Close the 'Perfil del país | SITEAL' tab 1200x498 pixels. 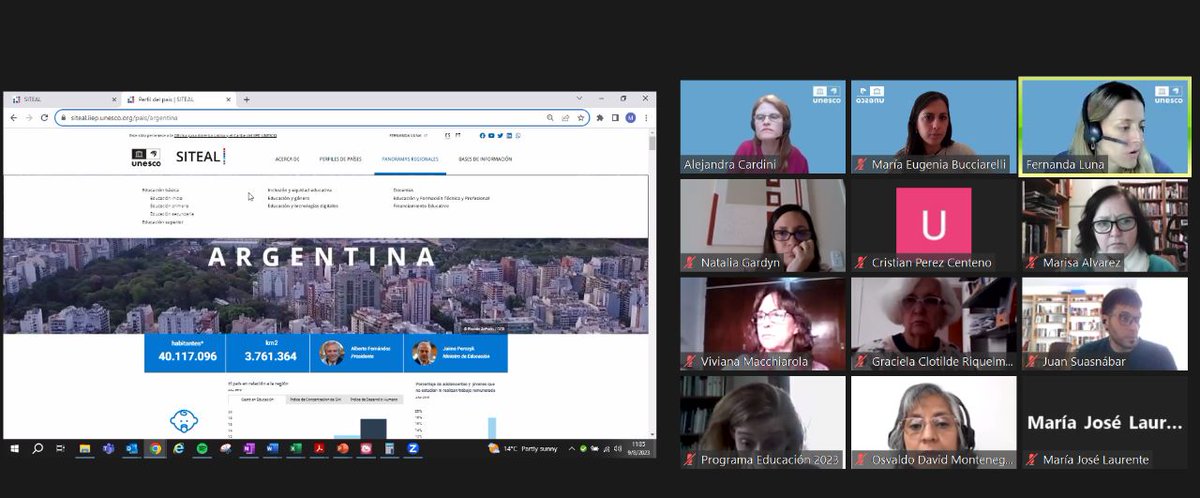[x=229, y=100]
